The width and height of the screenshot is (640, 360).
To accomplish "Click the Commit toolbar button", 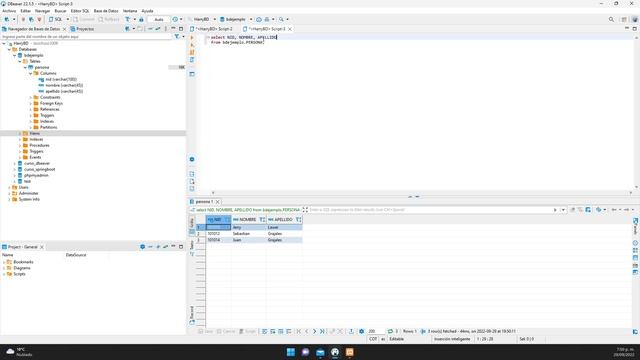I will [84, 19].
